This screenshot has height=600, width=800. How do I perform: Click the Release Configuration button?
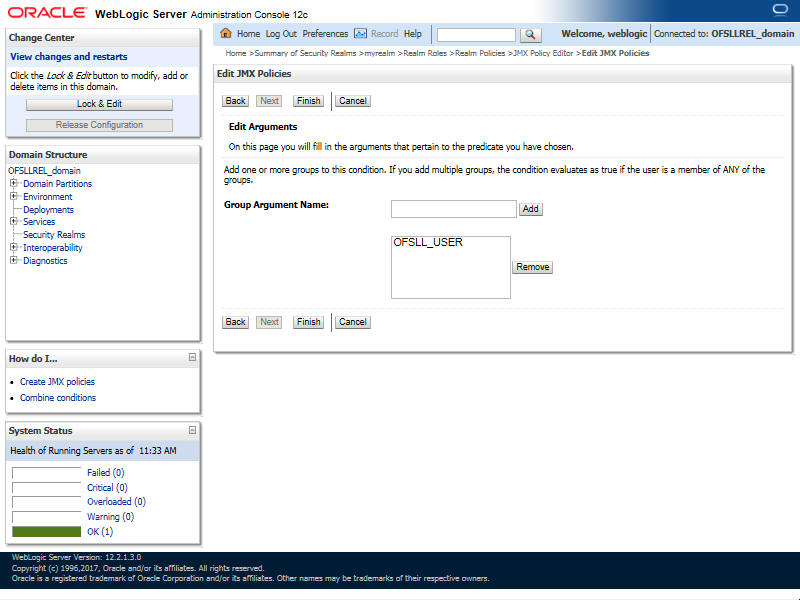99,125
